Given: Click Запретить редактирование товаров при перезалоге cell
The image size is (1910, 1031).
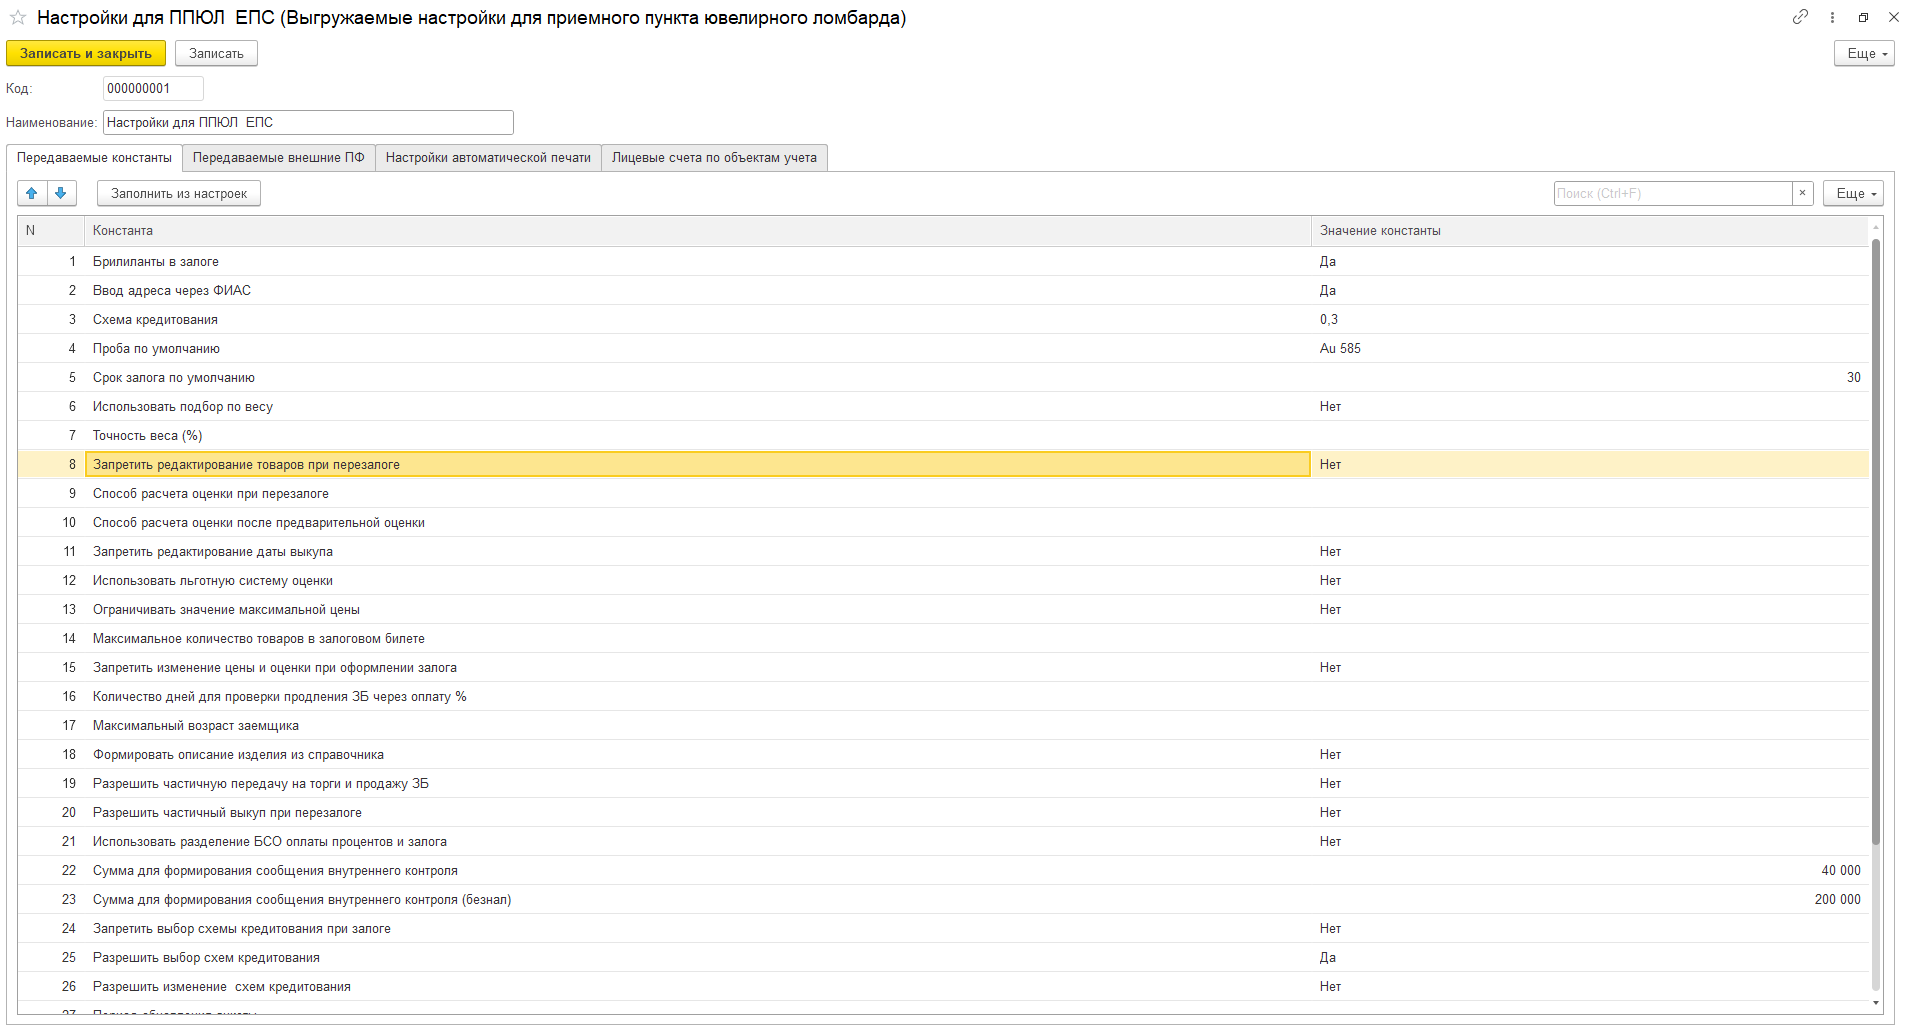Looking at the screenshot, I should [x=697, y=464].
